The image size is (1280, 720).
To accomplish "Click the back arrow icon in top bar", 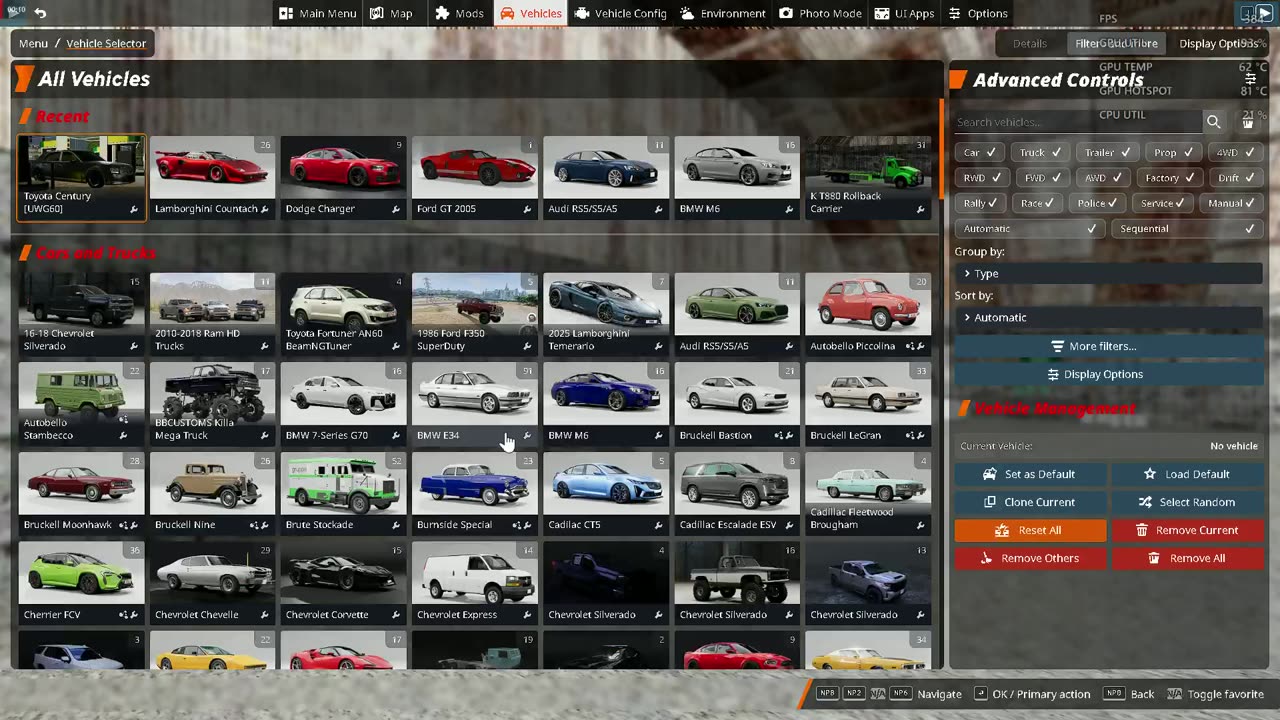I will (40, 13).
